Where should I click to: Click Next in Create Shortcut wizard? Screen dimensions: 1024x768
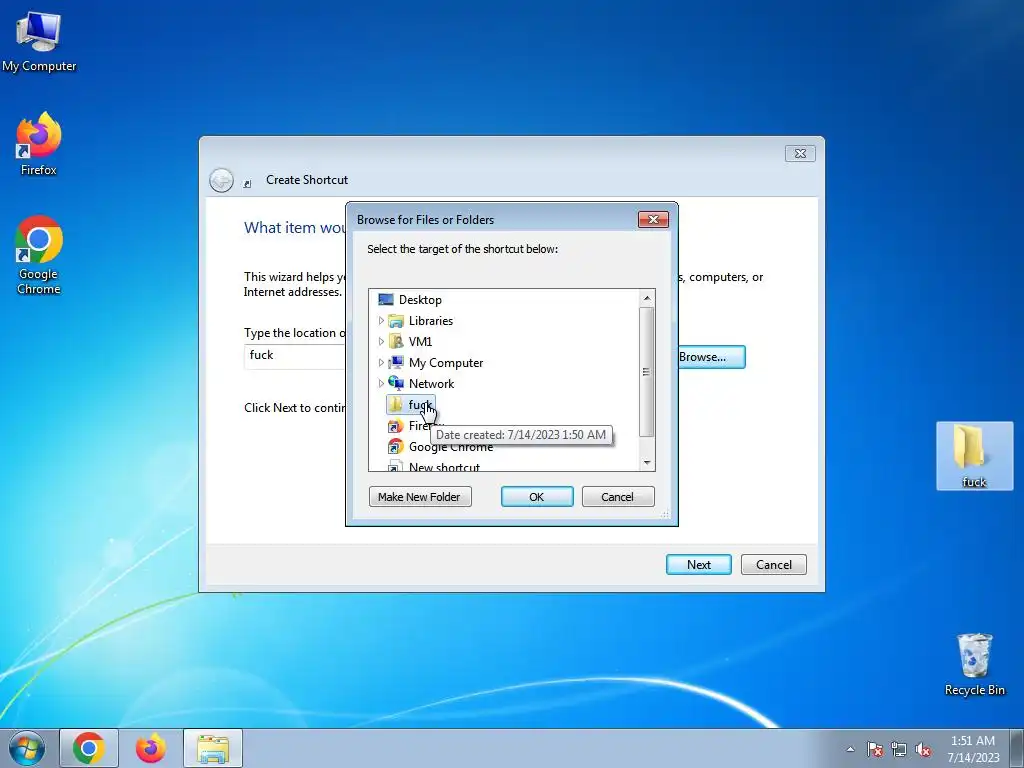(699, 565)
